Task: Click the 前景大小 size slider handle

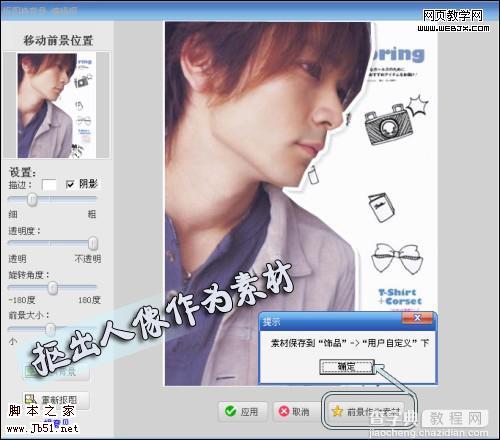Action: click(x=50, y=329)
